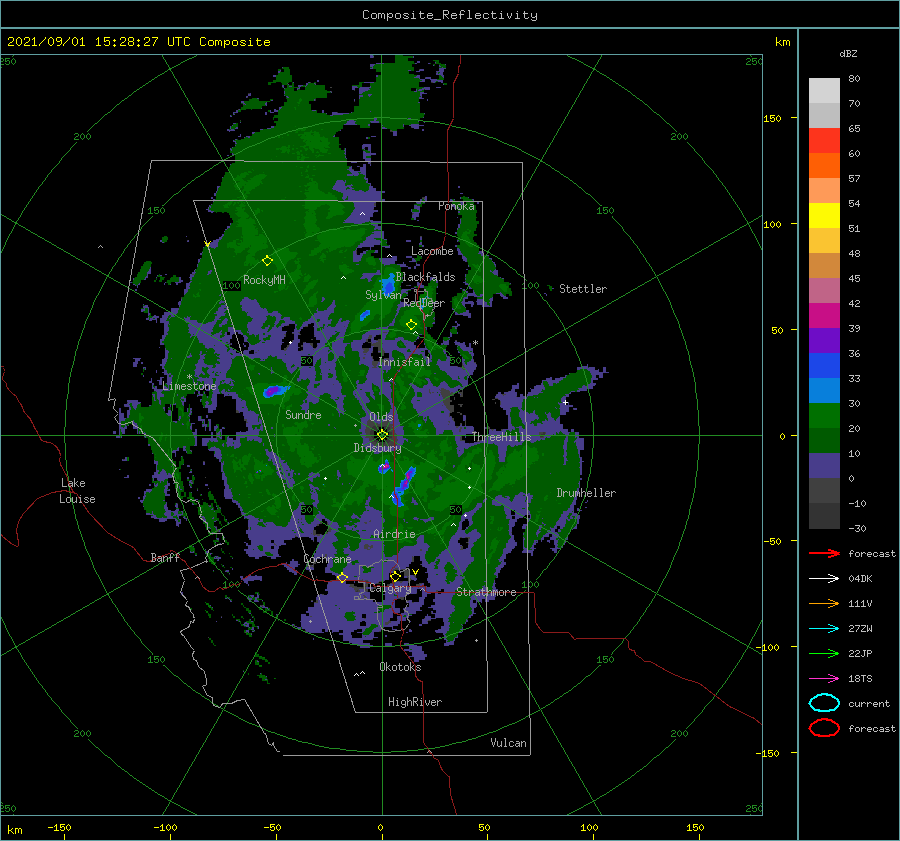Choose the green 22JP arrow legend icon
This screenshot has width=900, height=841.
(824, 653)
